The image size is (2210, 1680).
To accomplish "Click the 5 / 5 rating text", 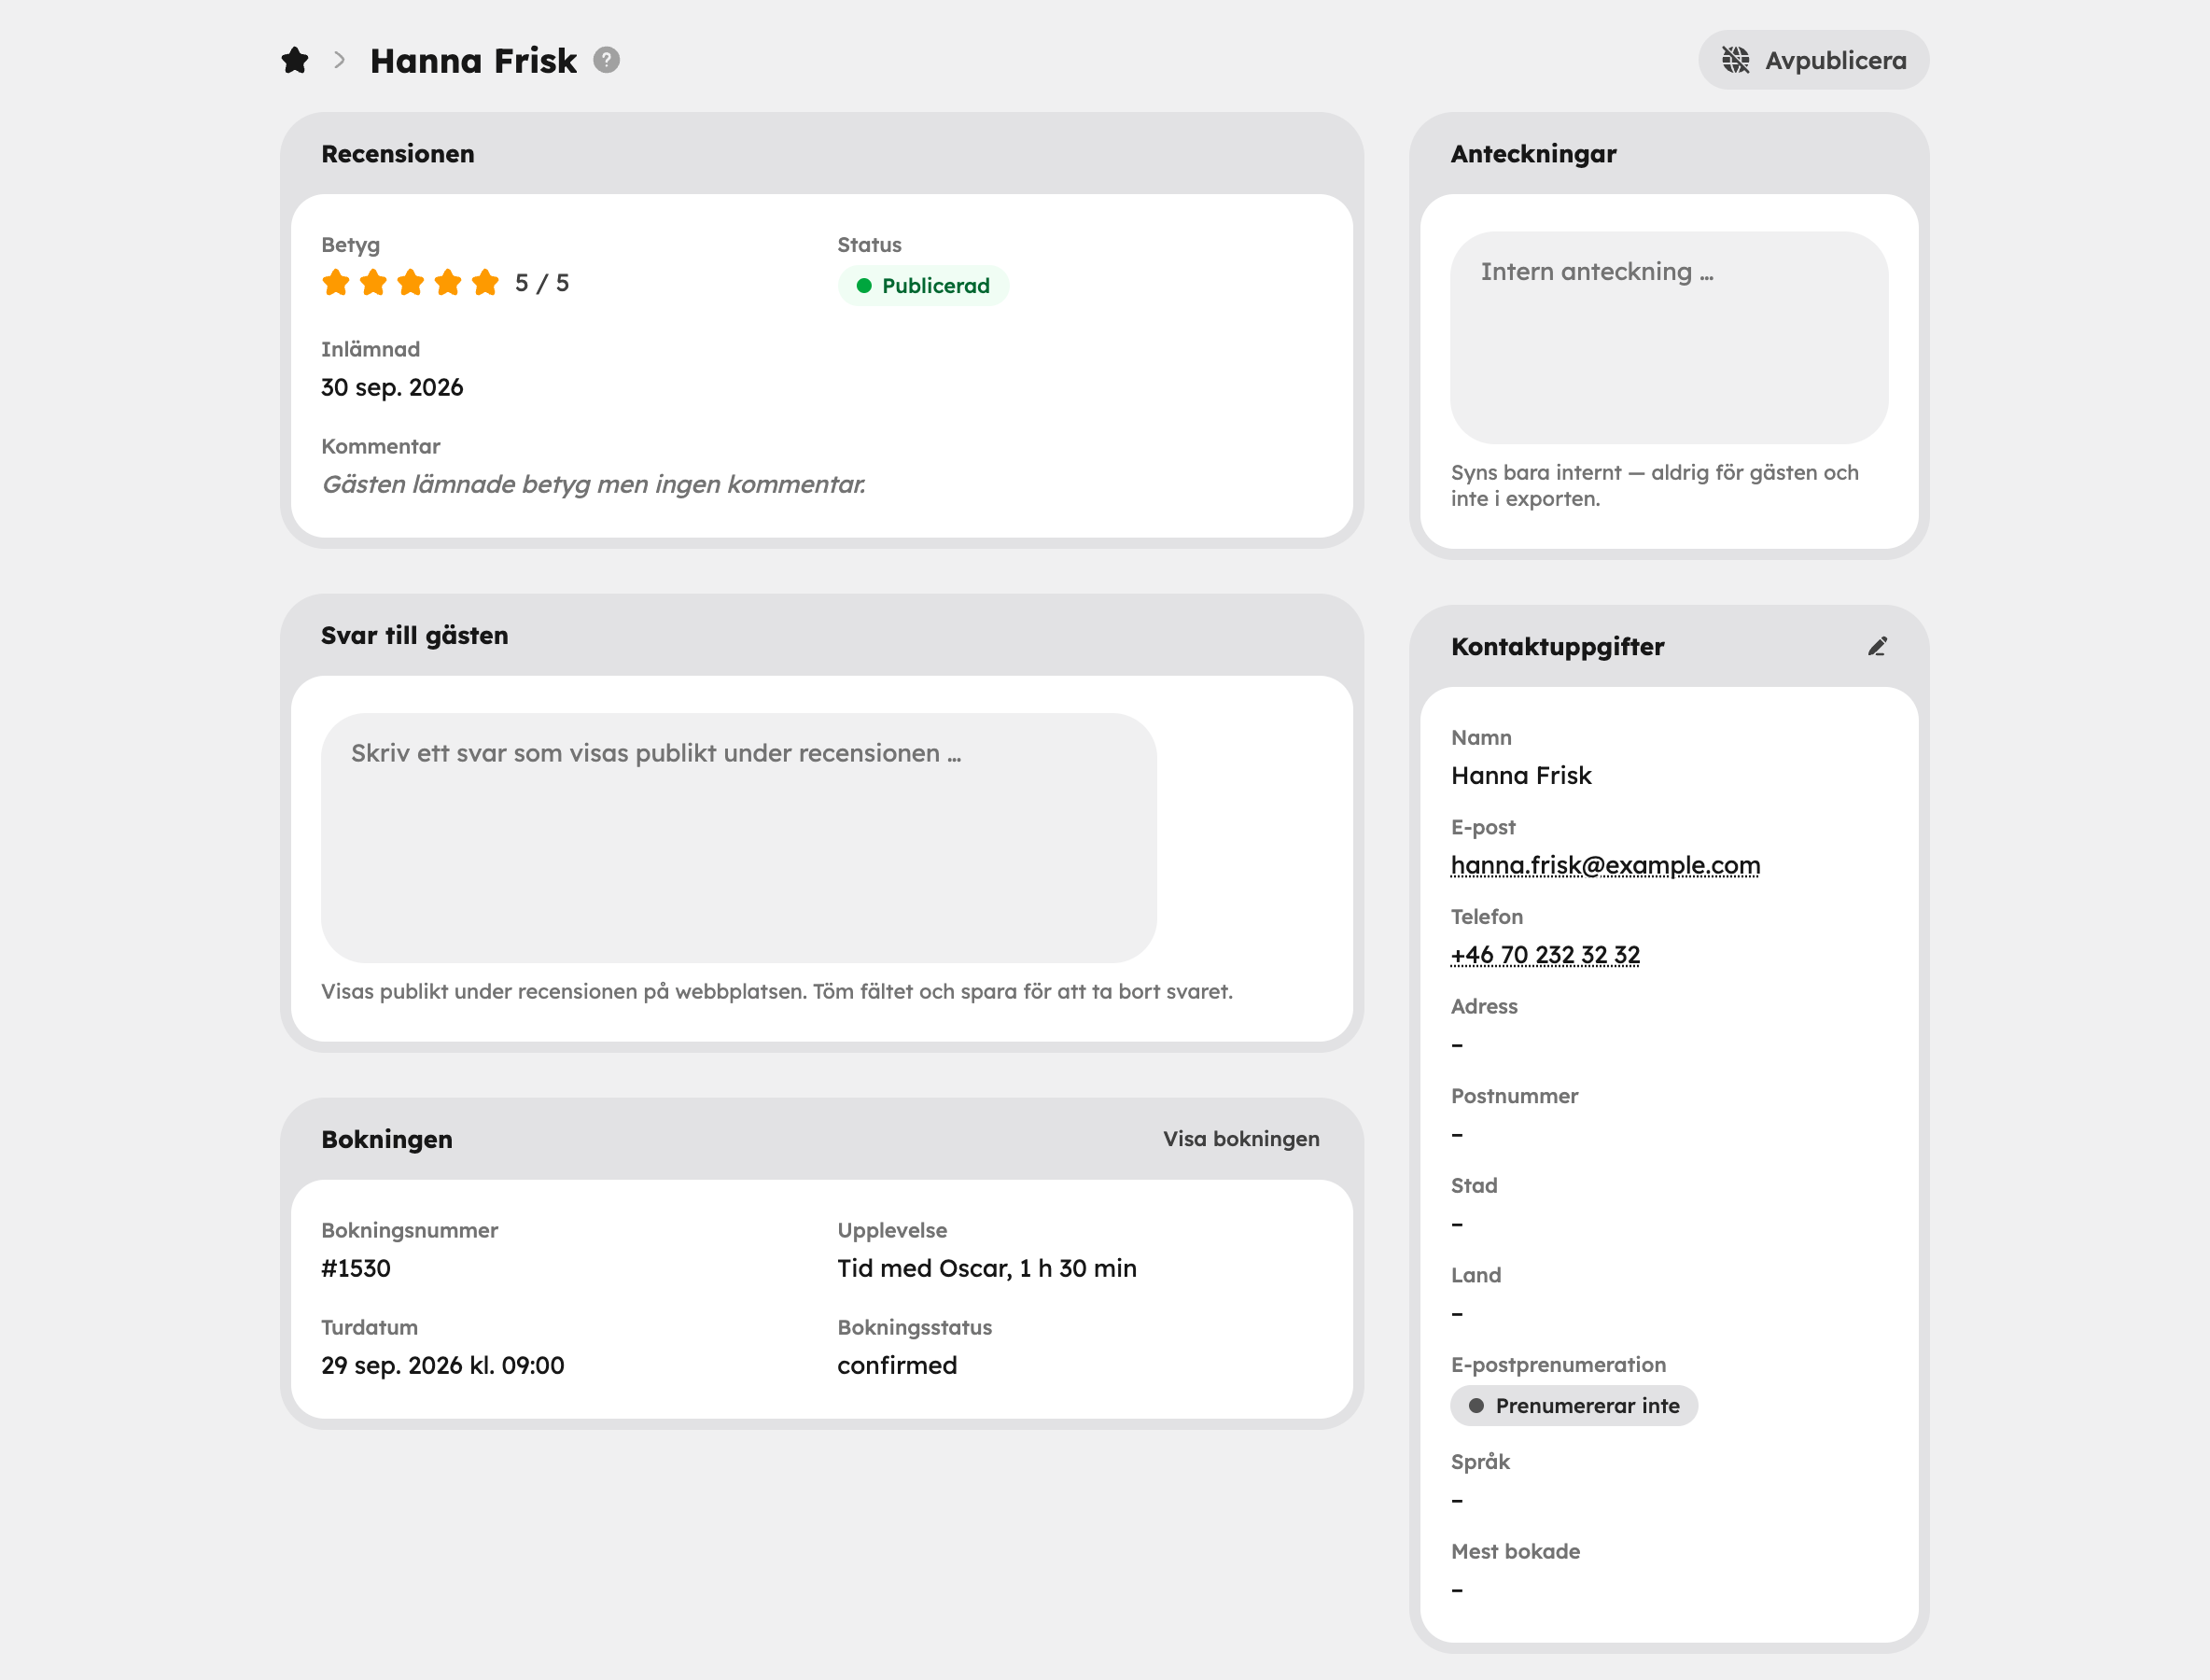I will [542, 283].
